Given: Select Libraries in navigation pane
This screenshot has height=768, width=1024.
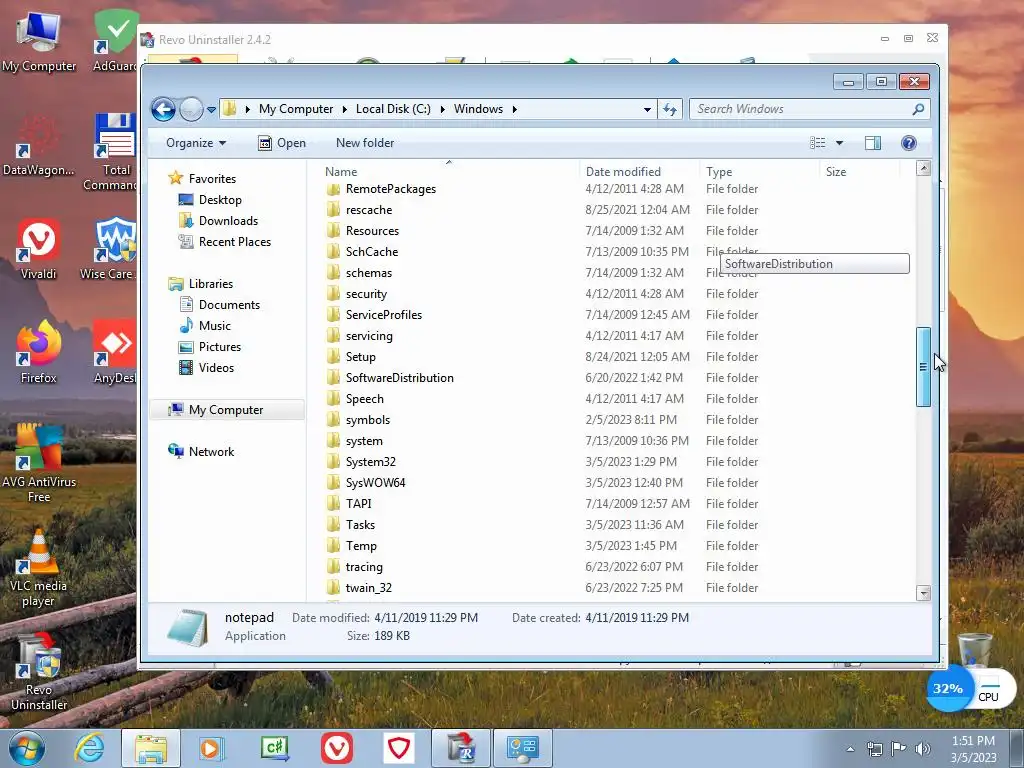Looking at the screenshot, I should (210, 283).
